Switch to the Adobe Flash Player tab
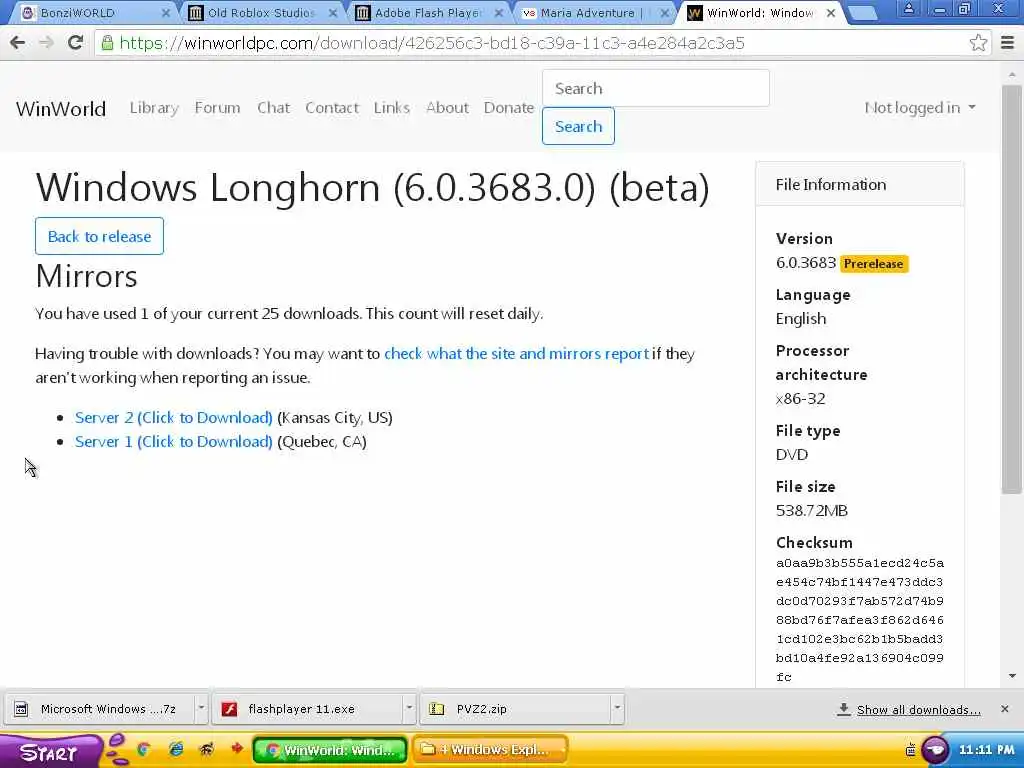 (428, 13)
